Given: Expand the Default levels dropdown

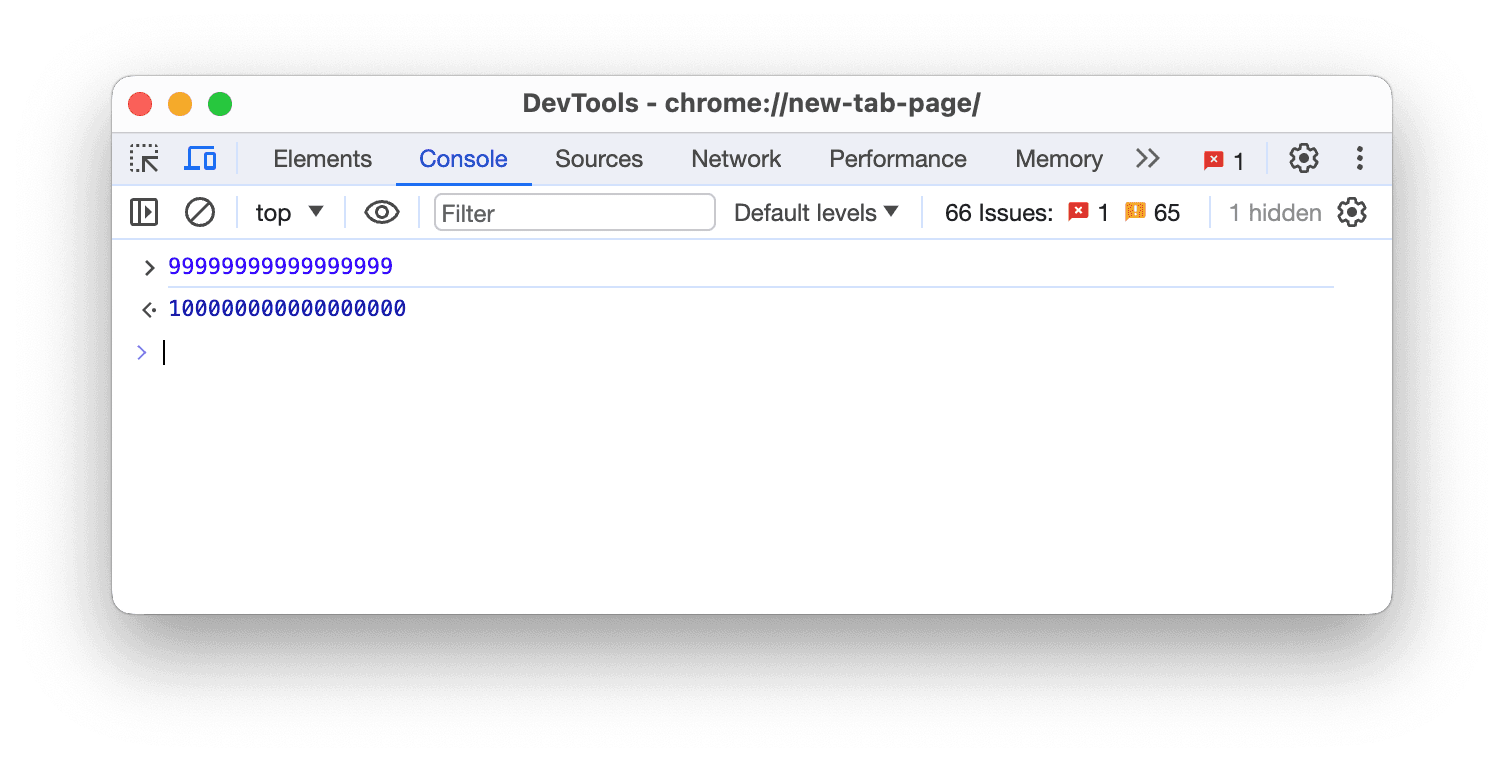Looking at the screenshot, I should click(816, 212).
